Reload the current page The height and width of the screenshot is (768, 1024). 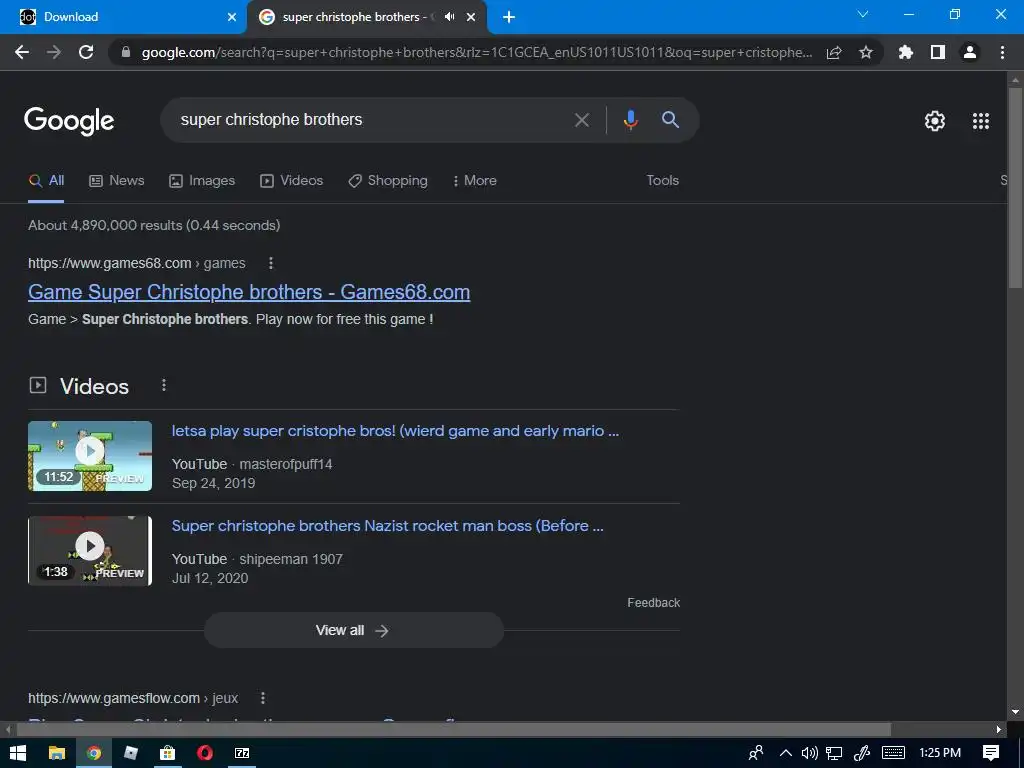tap(86, 52)
